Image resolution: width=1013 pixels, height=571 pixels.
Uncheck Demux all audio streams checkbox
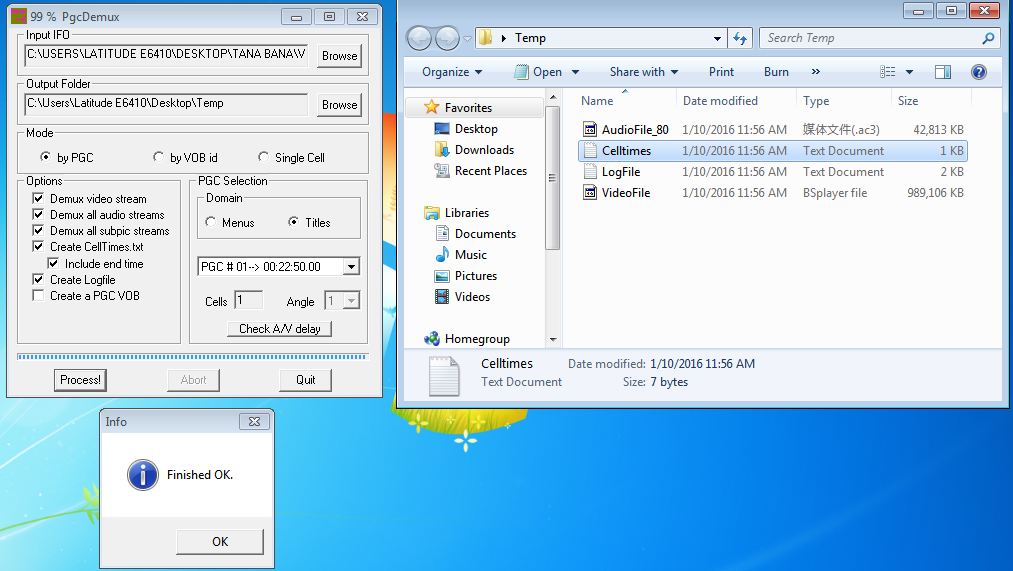tap(38, 214)
